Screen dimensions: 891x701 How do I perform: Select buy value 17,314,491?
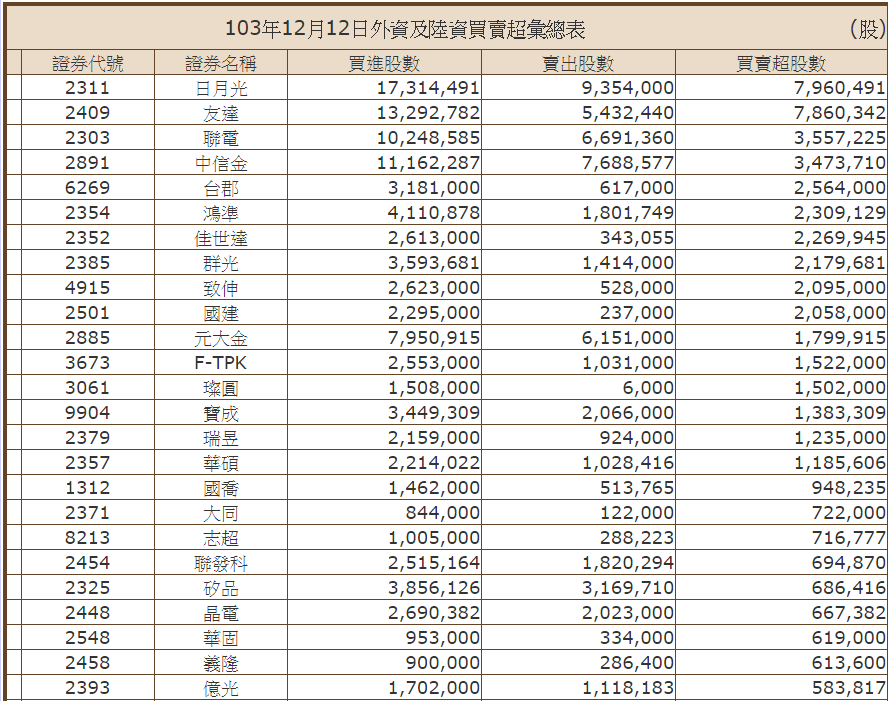(x=428, y=88)
